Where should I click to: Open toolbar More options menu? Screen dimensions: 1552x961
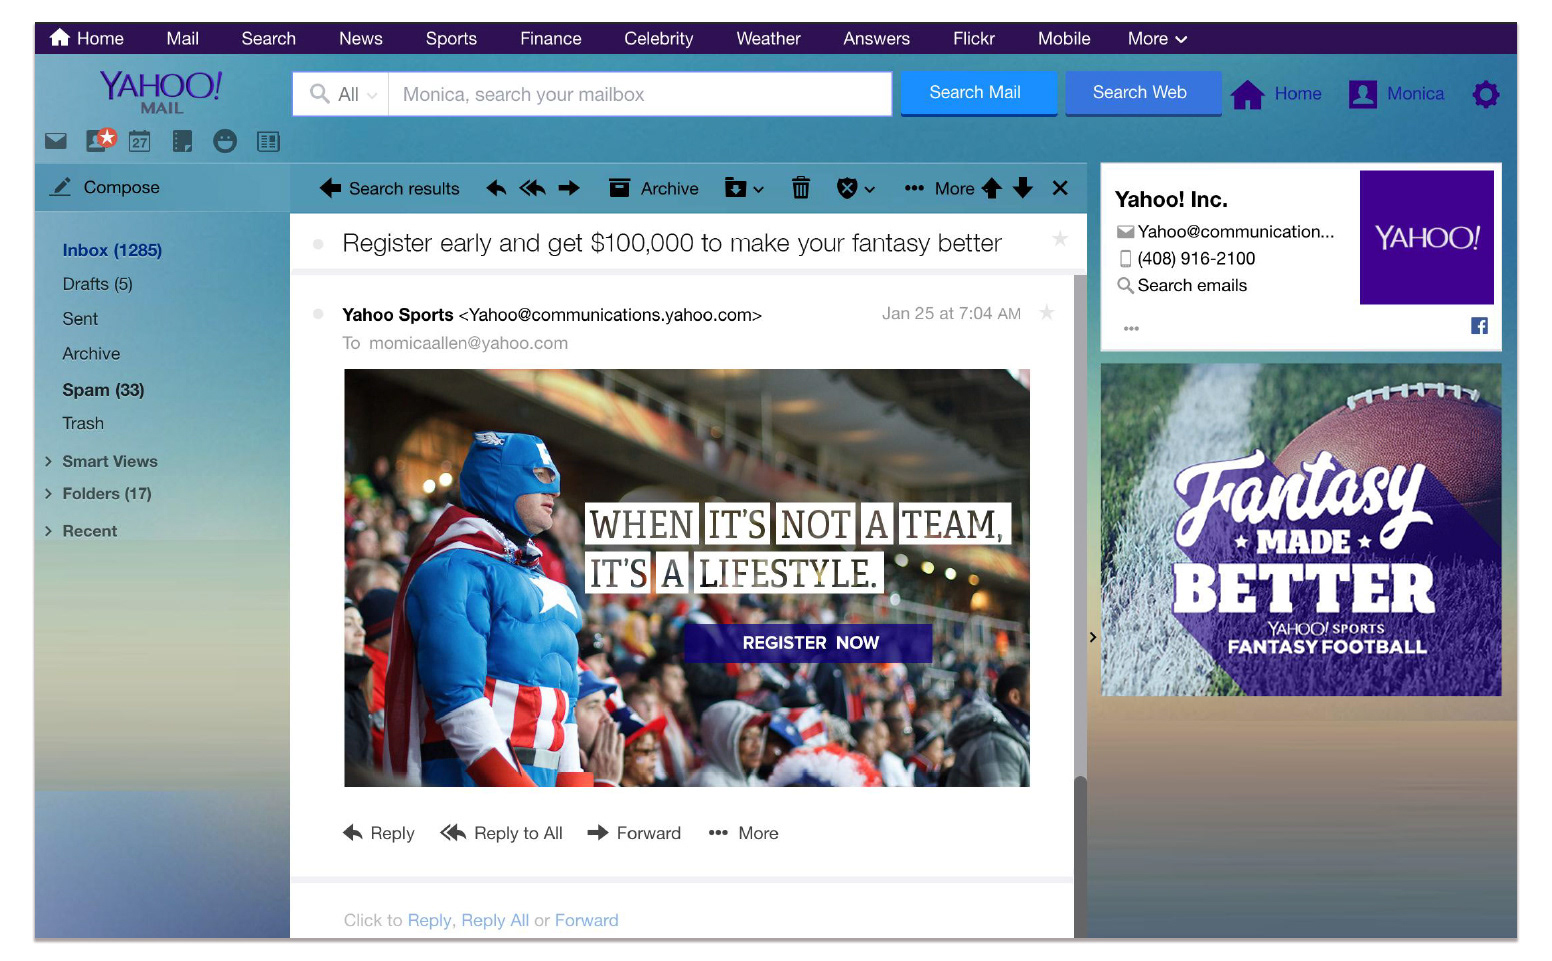coord(939,188)
